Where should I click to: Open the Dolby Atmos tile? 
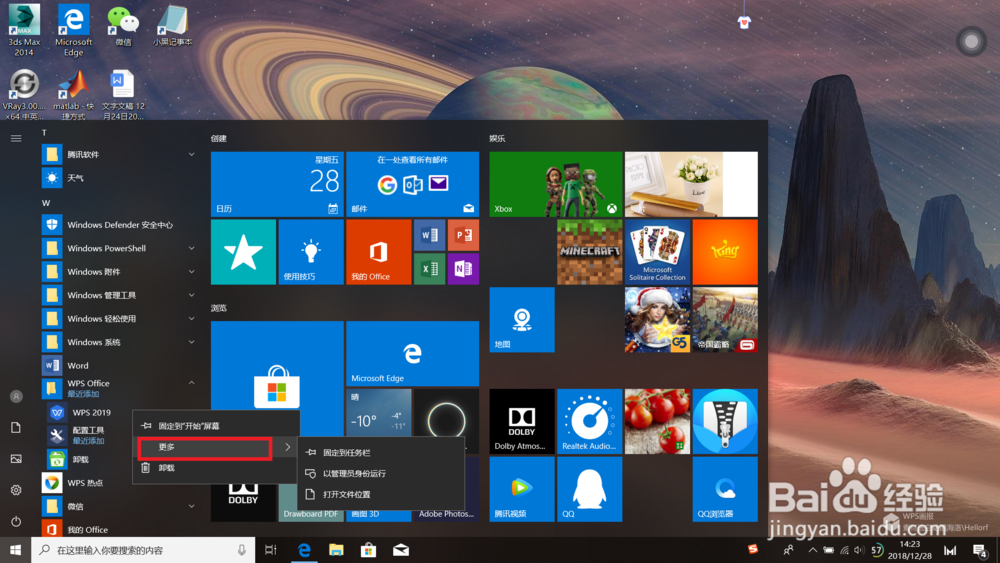pyautogui.click(x=522, y=421)
